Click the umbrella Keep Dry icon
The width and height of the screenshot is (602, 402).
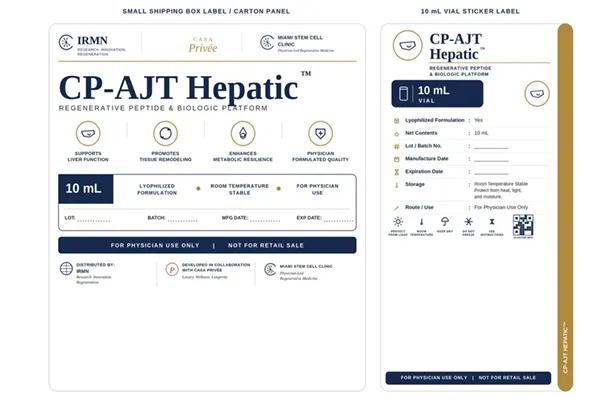[445, 222]
